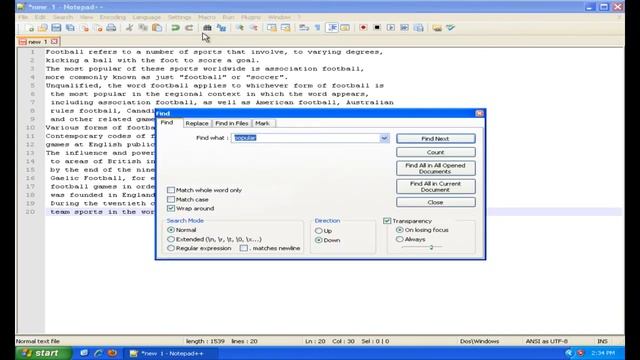This screenshot has height=360, width=640.
Task: Click 'Dos\Windows' in status bar
Action: pyautogui.click(x=479, y=341)
